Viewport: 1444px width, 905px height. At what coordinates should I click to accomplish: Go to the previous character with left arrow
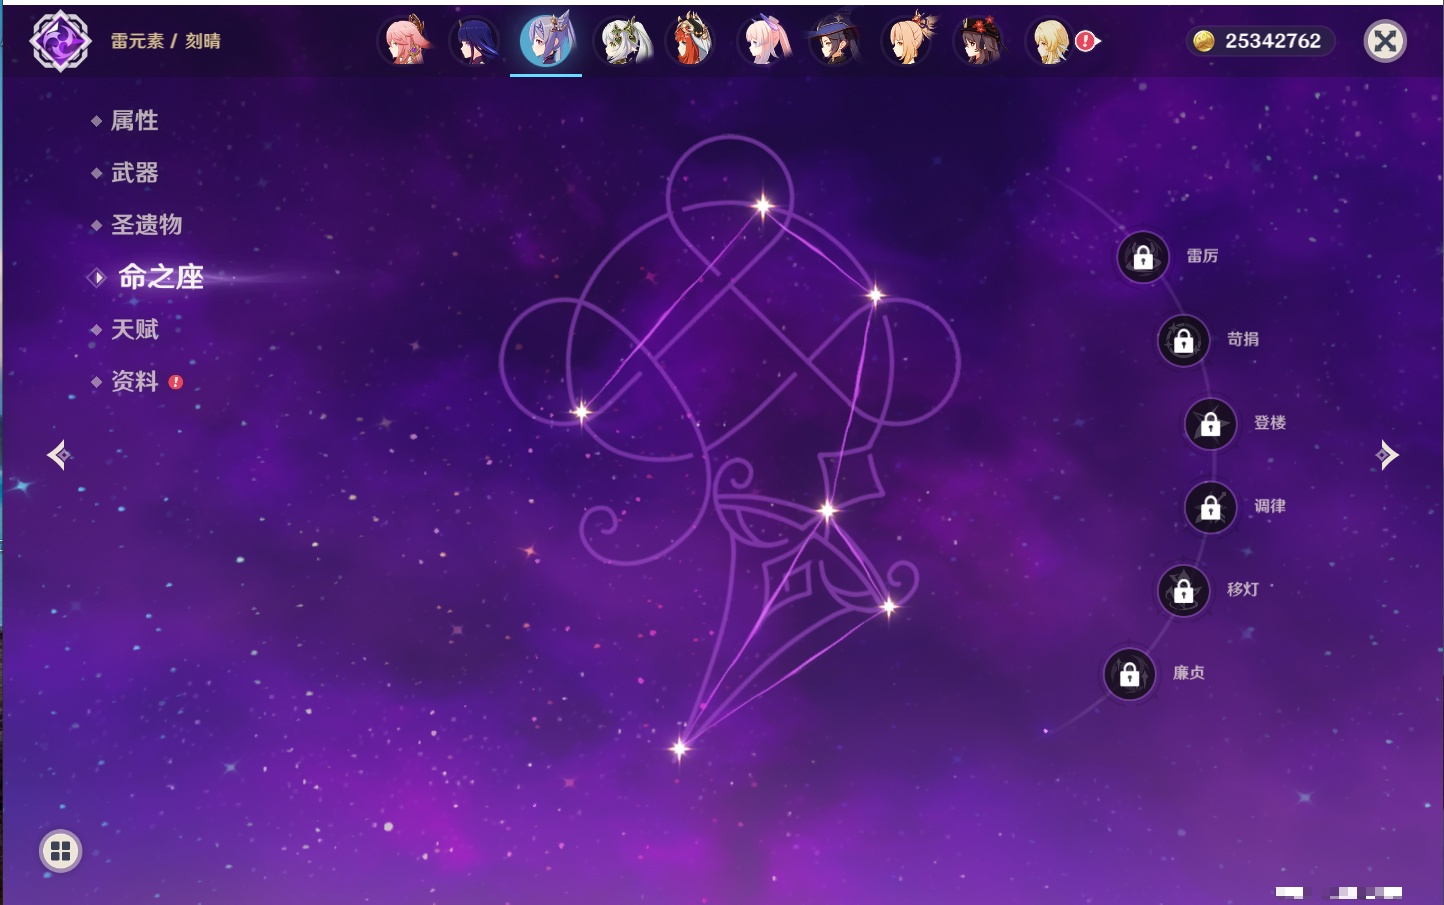coord(59,455)
